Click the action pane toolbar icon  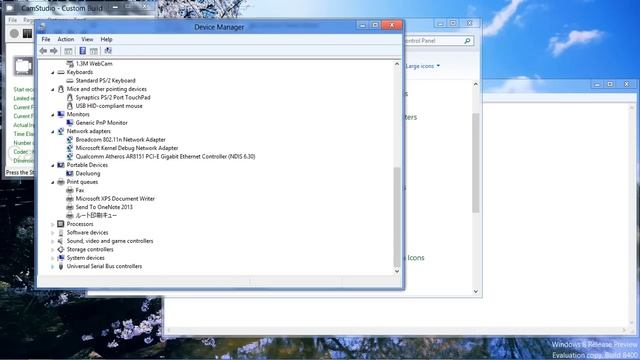click(93, 51)
